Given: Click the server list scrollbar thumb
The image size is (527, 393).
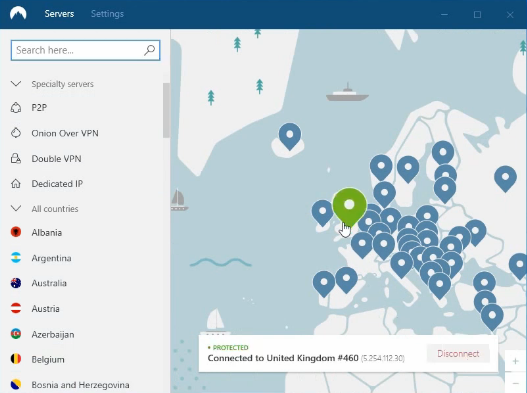Looking at the screenshot, I should point(166,110).
